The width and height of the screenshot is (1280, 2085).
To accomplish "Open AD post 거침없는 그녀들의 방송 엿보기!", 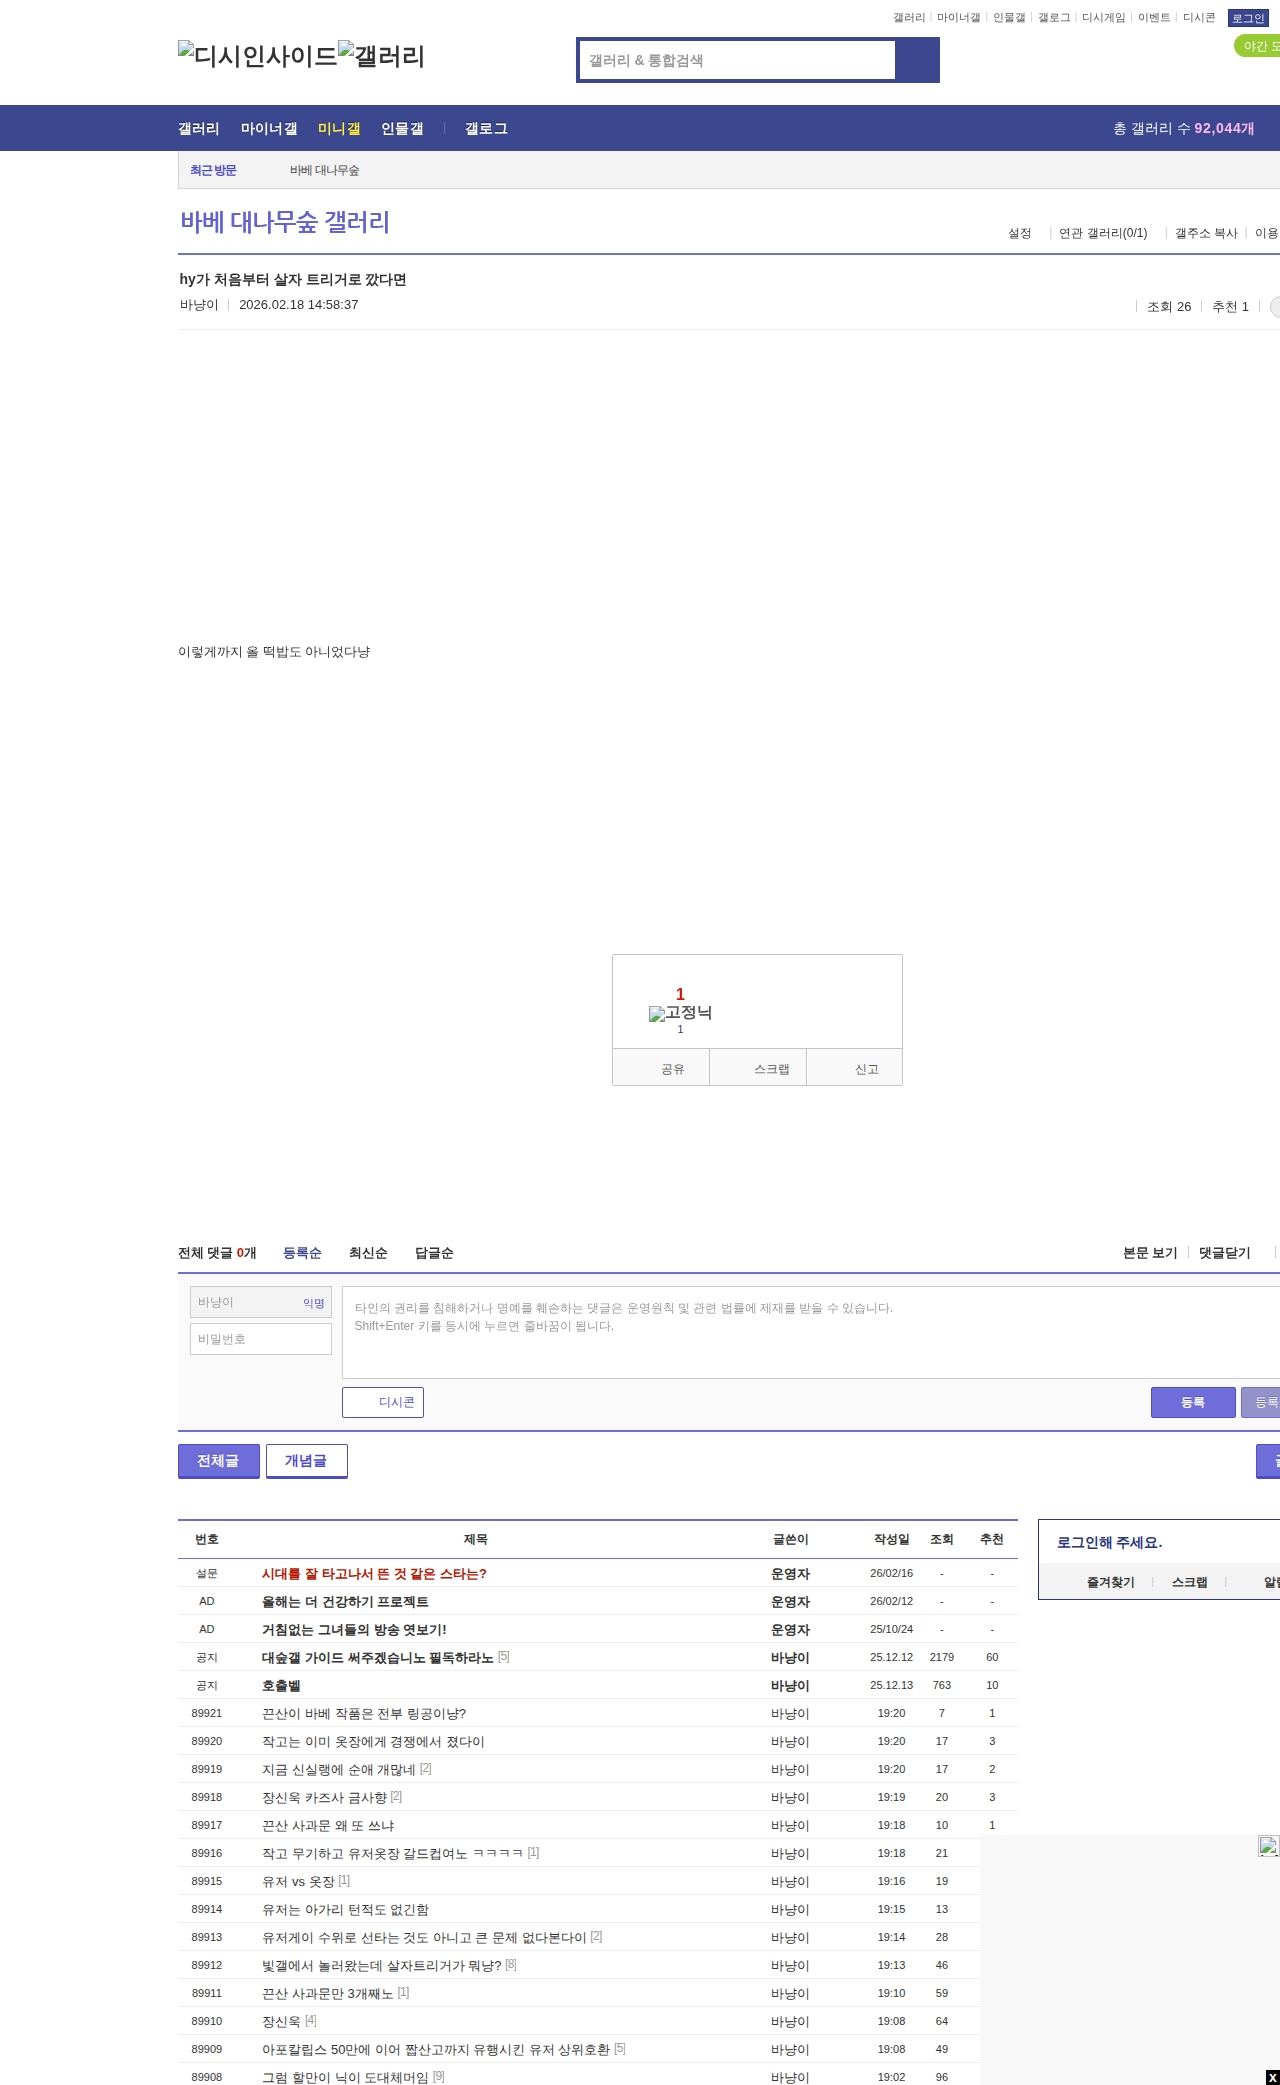I will [354, 1629].
